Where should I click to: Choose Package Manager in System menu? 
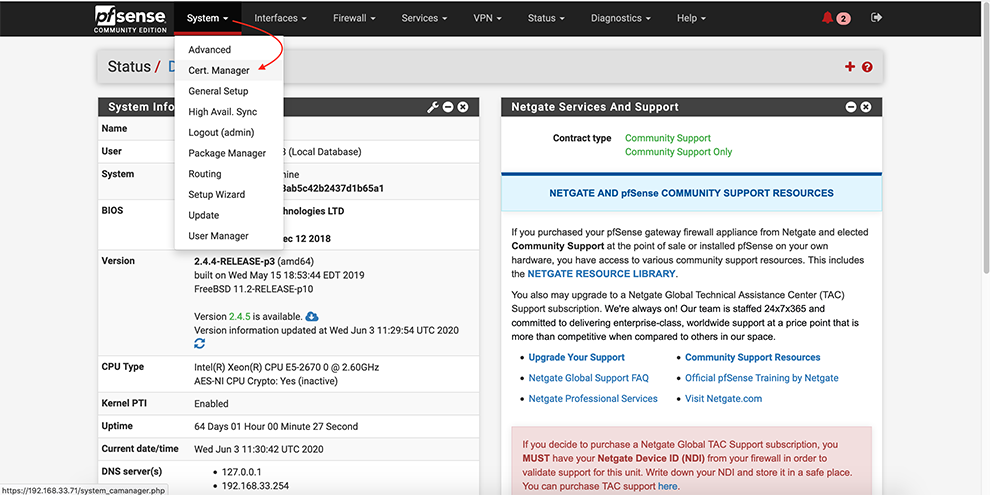[x=227, y=153]
